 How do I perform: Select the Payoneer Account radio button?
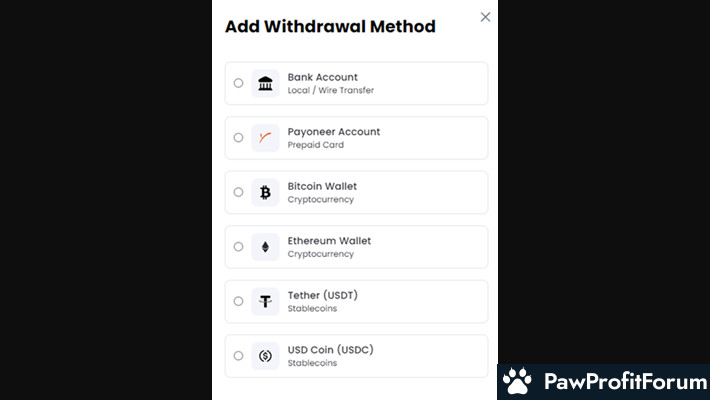238,137
